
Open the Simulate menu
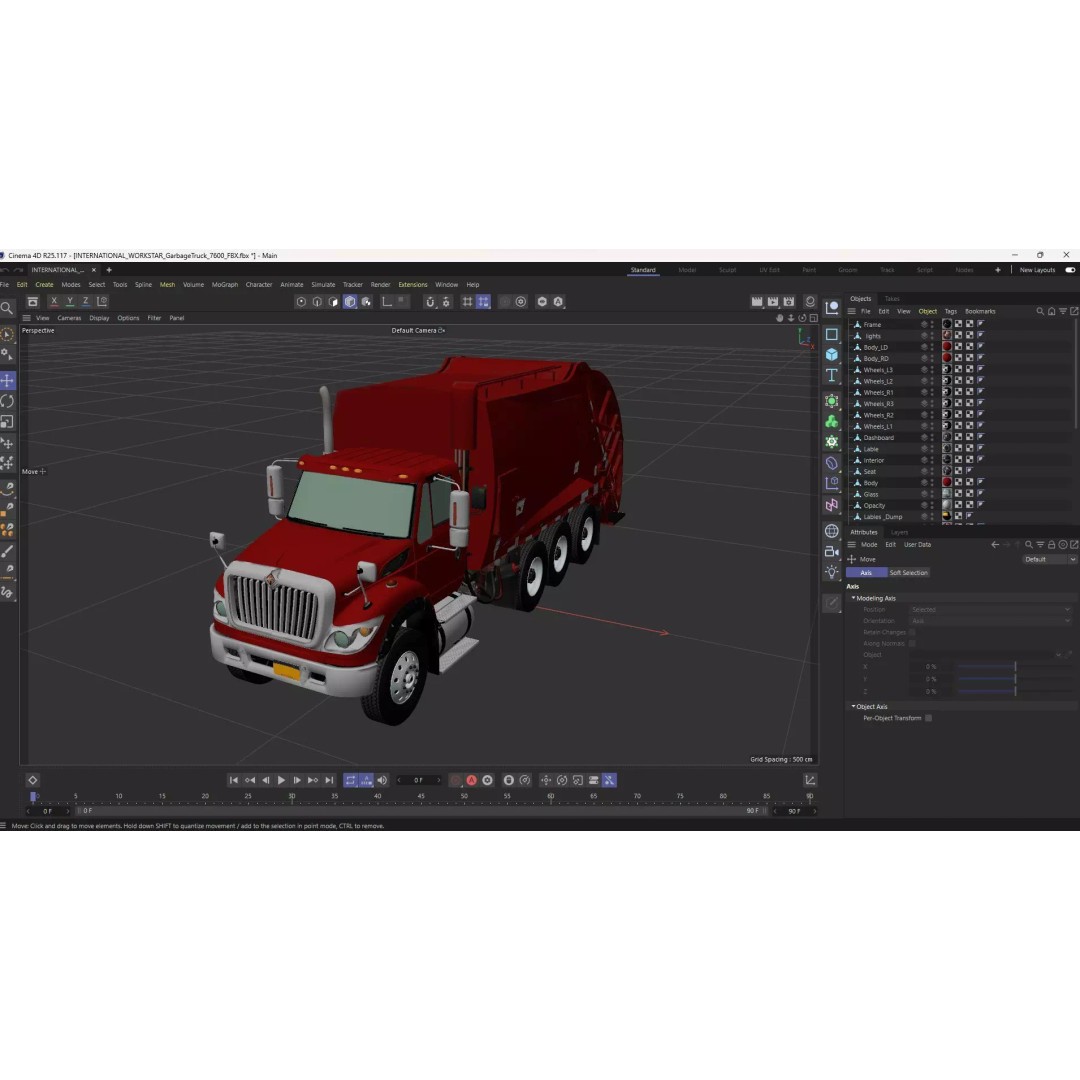(x=323, y=284)
